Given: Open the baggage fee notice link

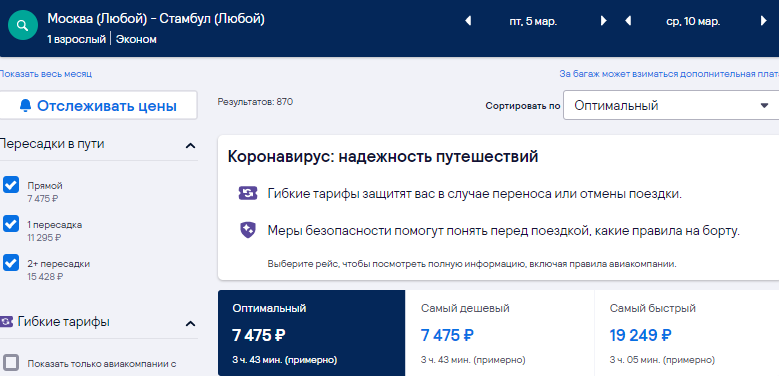Looking at the screenshot, I should coord(669,74).
